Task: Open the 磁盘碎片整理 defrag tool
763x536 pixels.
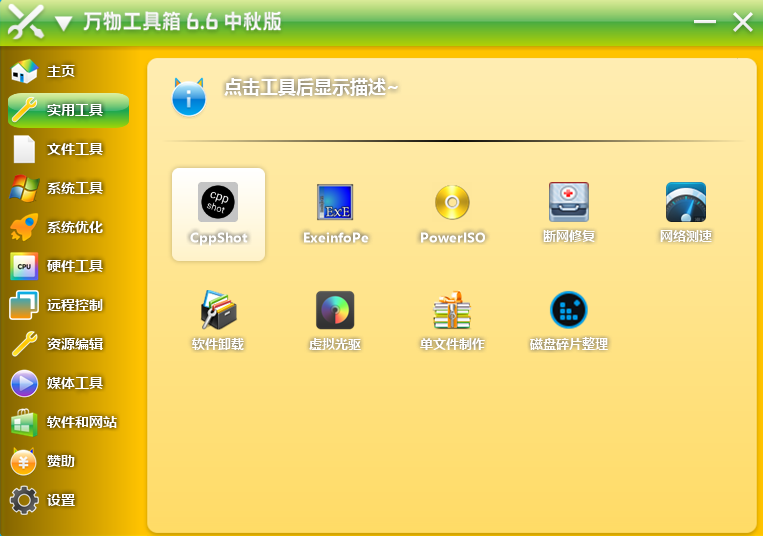Action: [x=569, y=322]
